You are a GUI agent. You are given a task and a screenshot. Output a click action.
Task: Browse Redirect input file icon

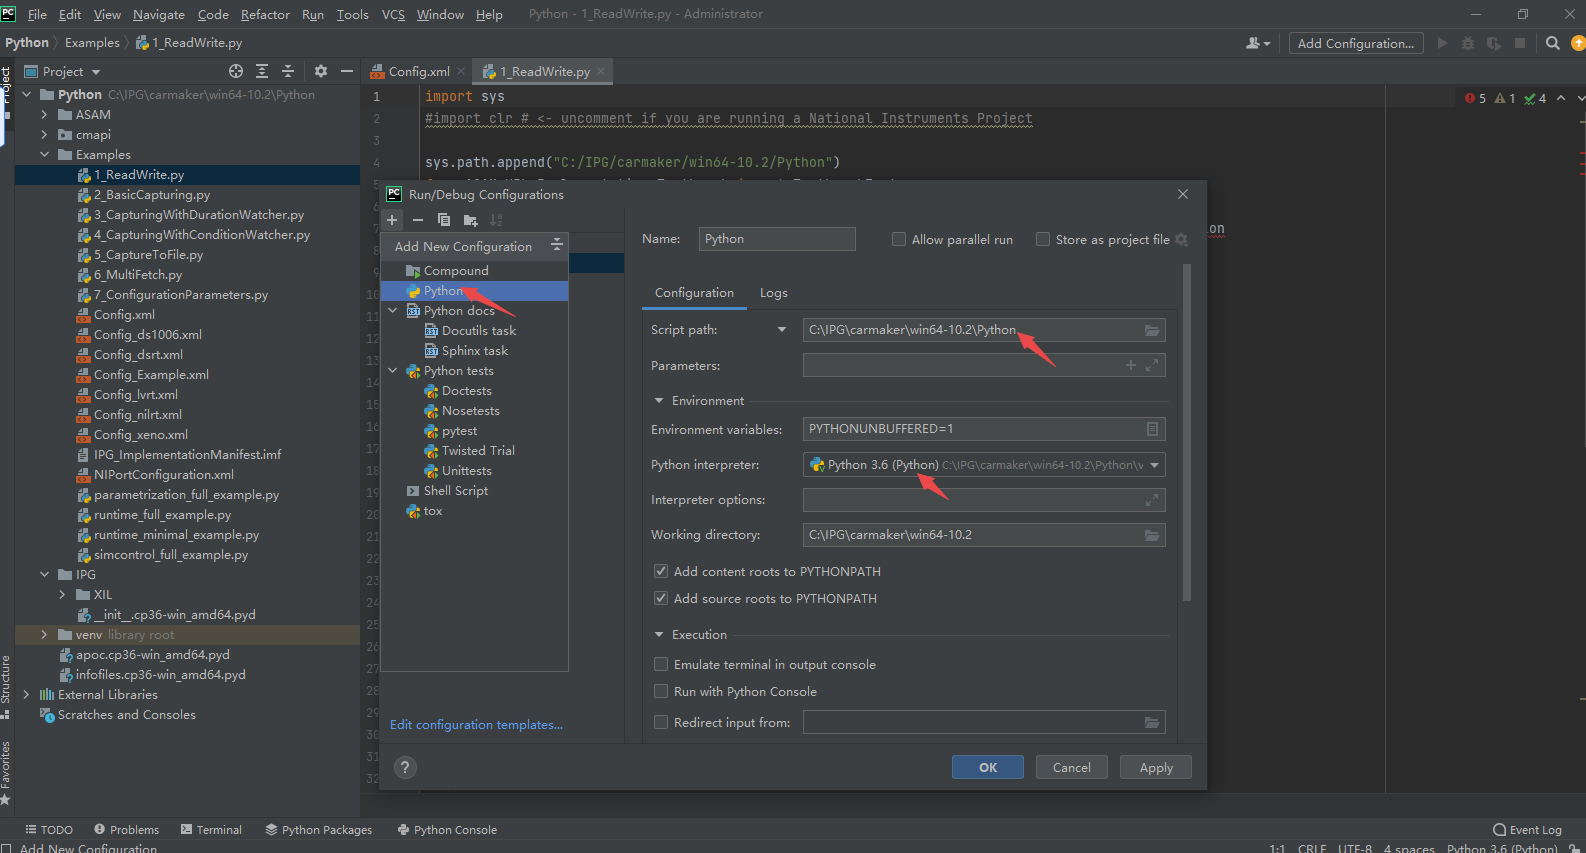pyautogui.click(x=1152, y=722)
